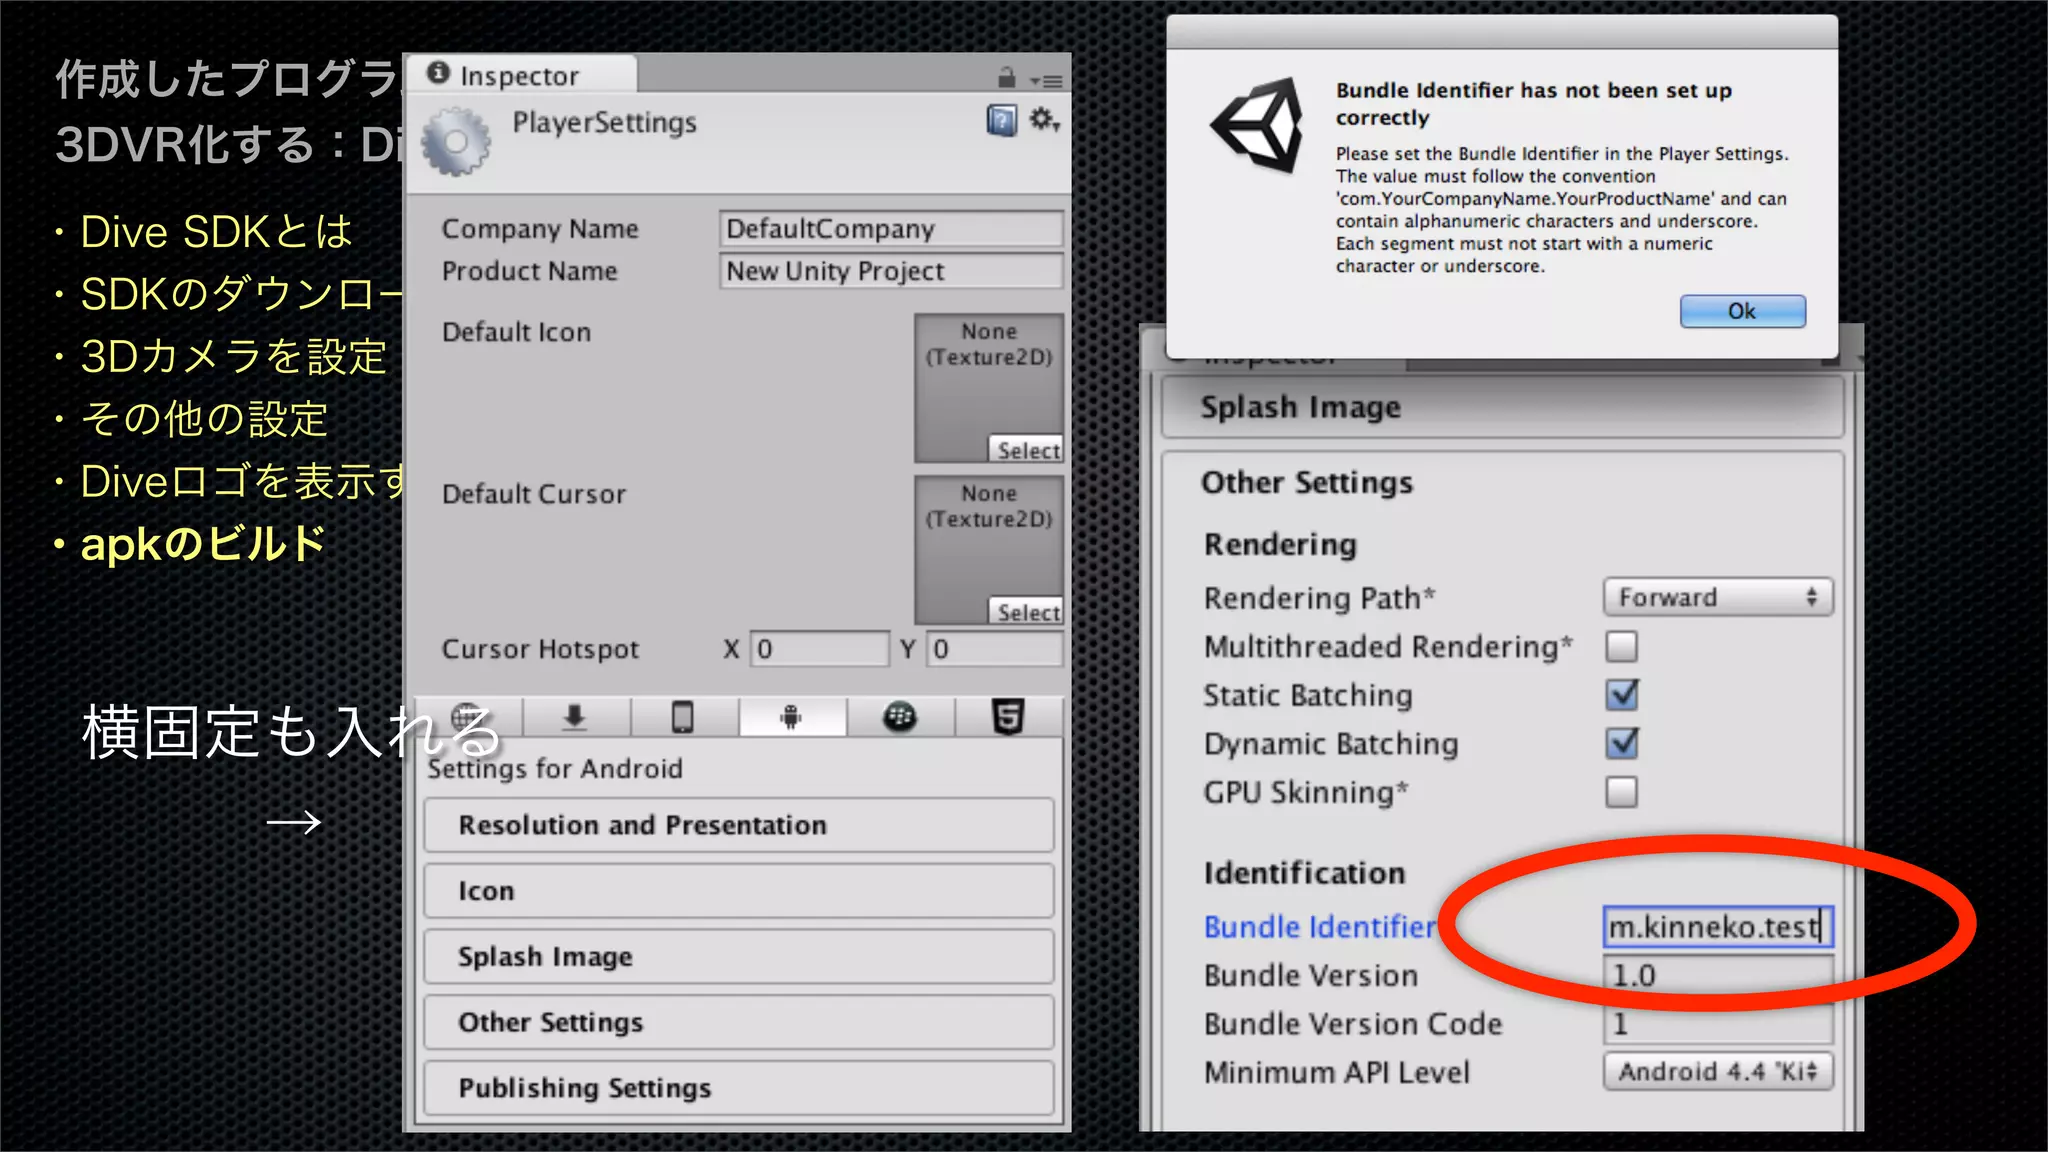Open the PlayerSettings help book icon
Image resolution: width=2048 pixels, height=1152 pixels.
click(x=1001, y=121)
